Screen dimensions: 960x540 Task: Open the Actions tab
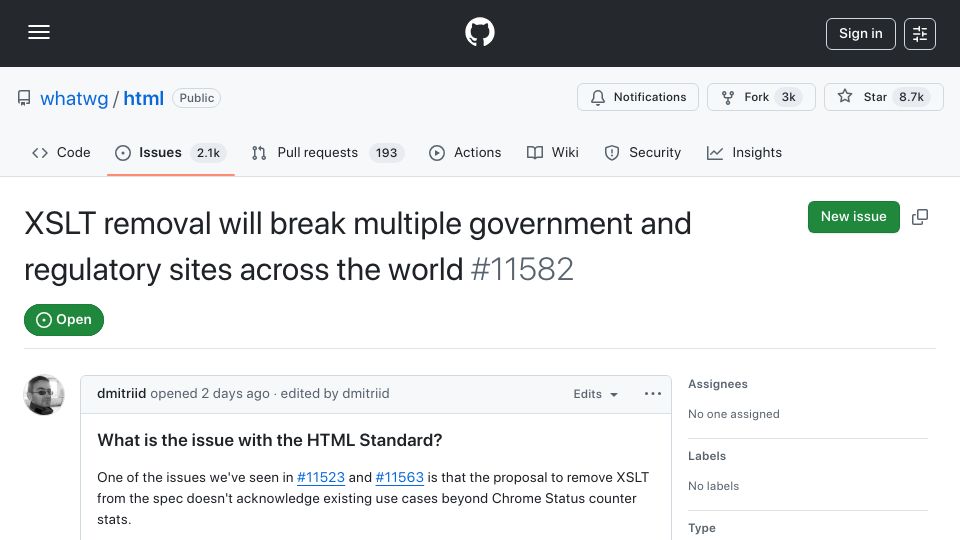pyautogui.click(x=465, y=152)
